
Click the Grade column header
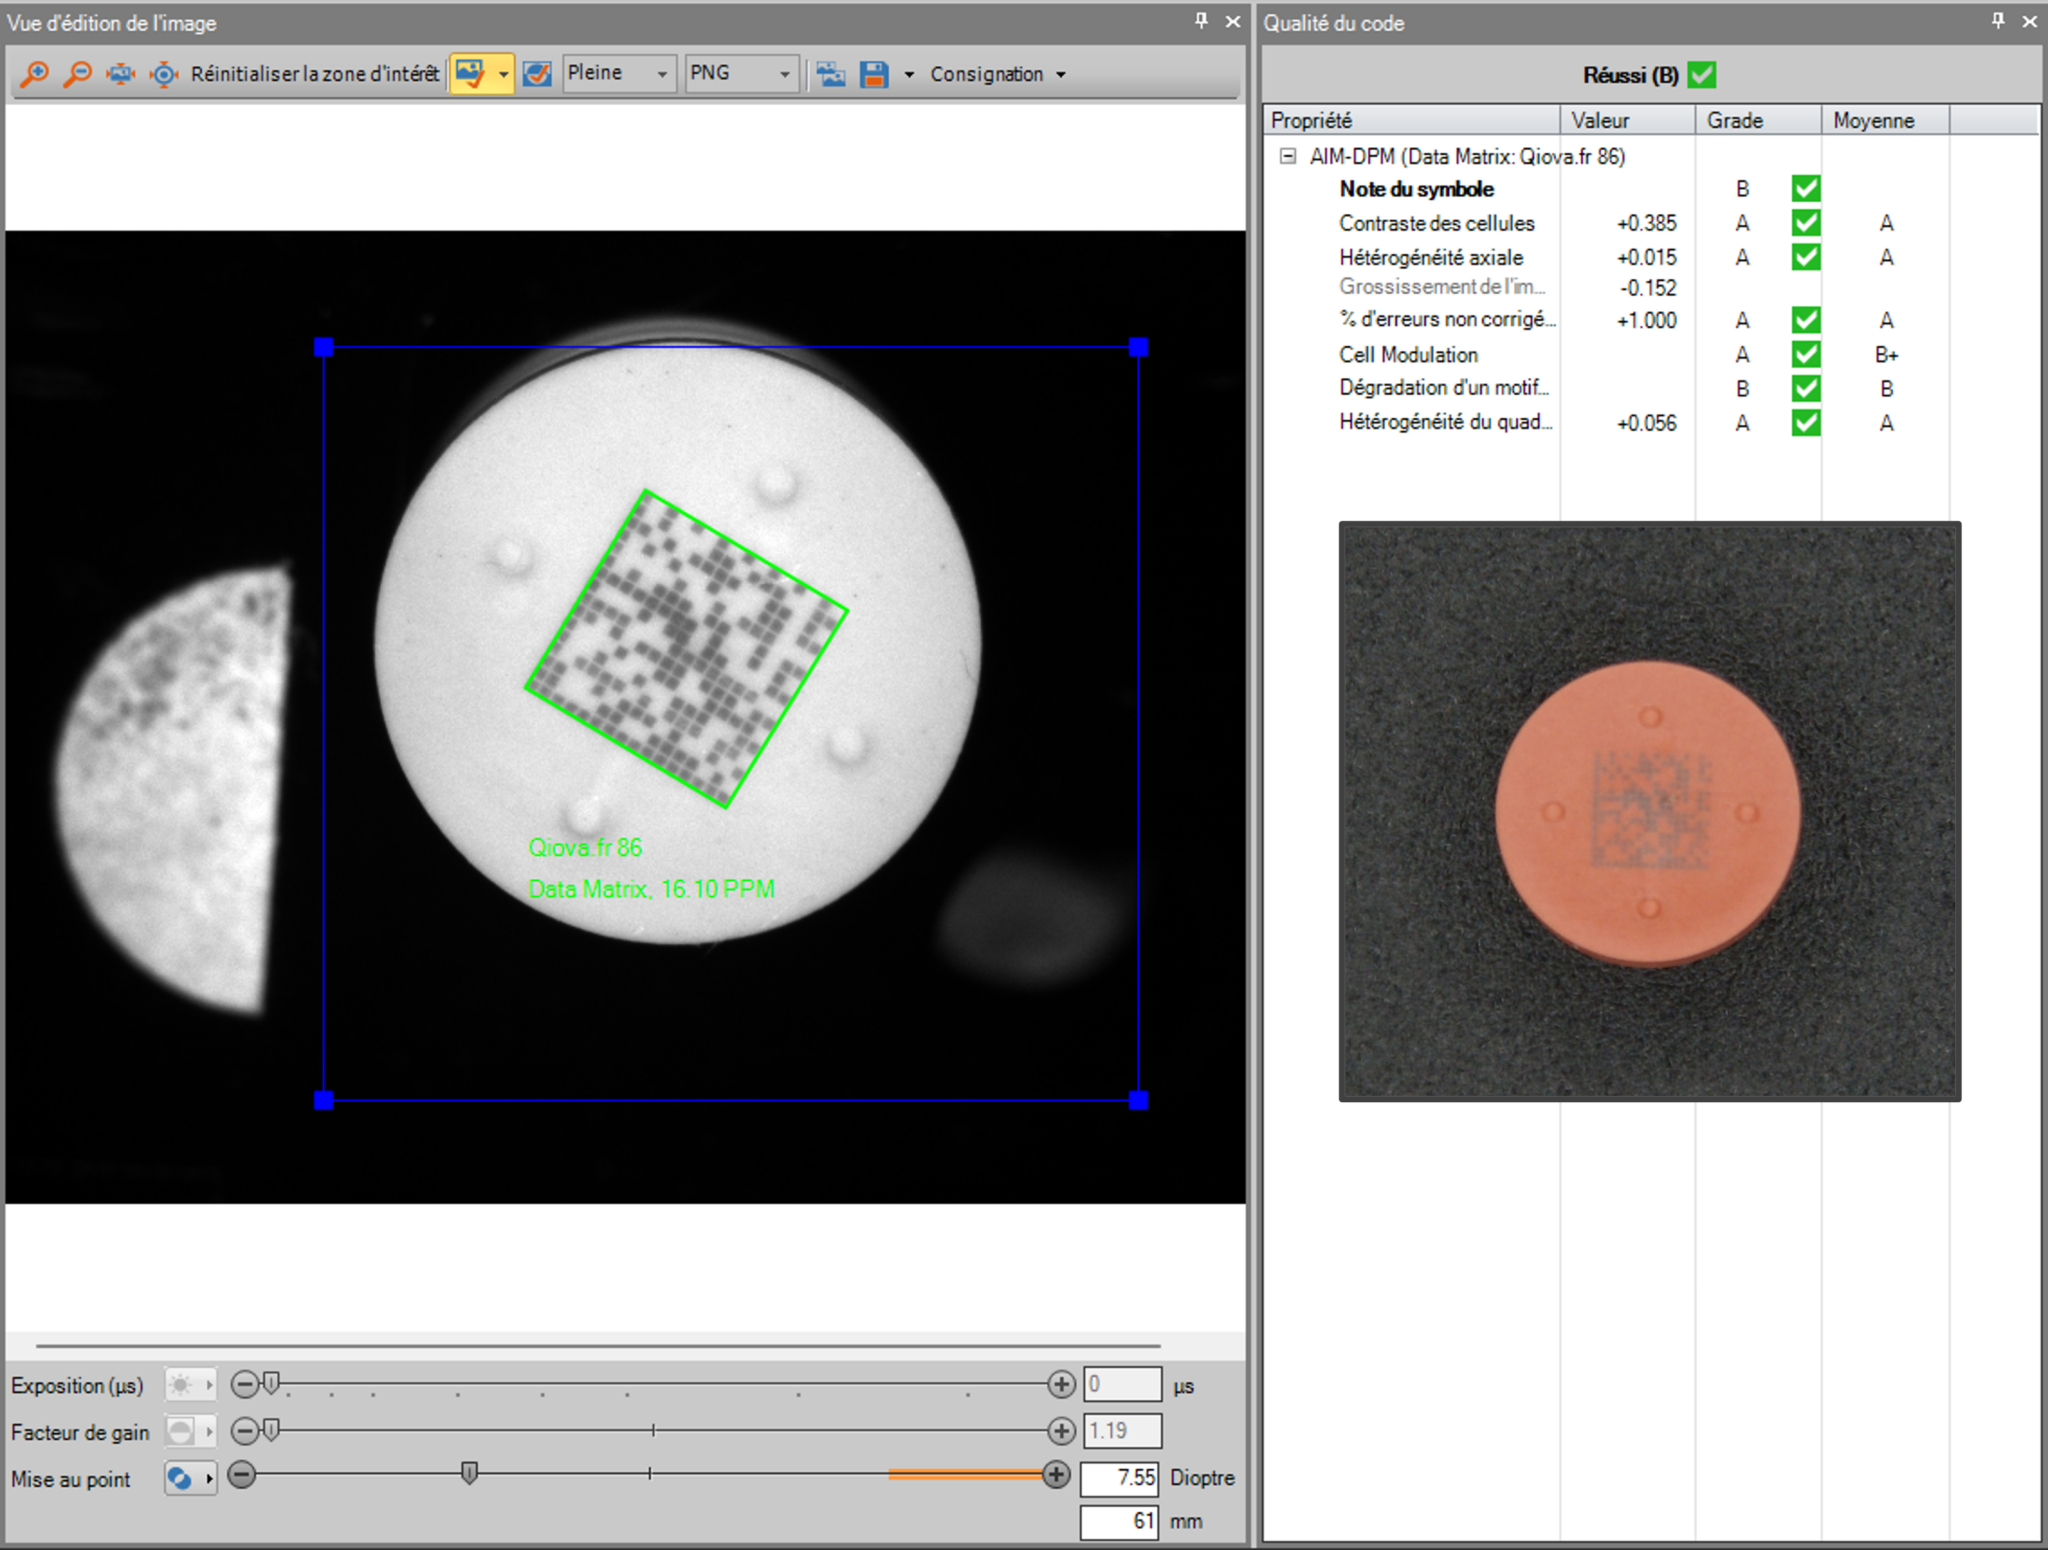tap(1759, 120)
